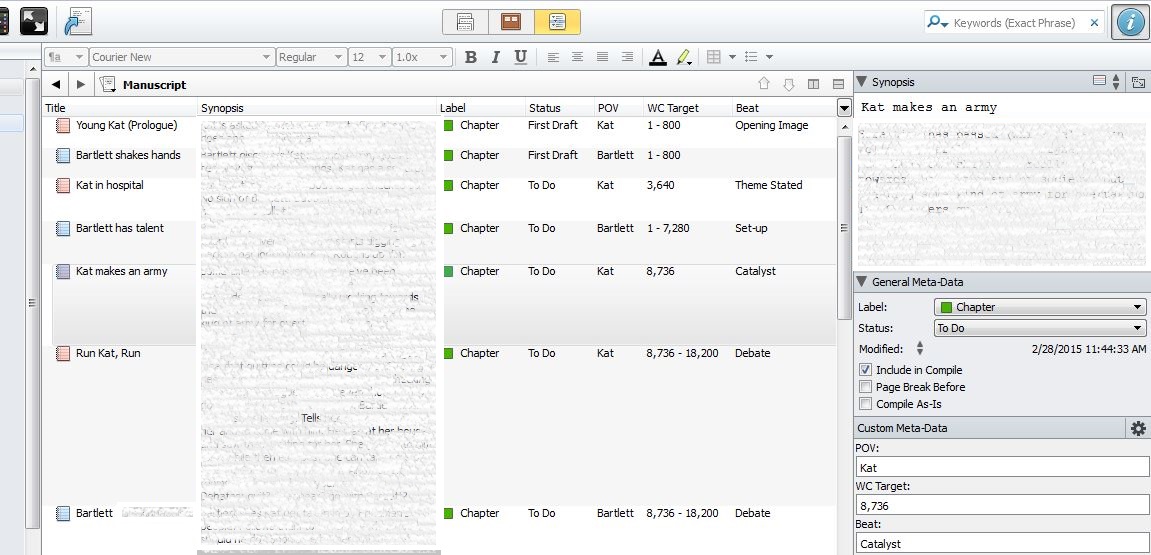Enable Compile As-Is checkbox
This screenshot has width=1151, height=555.
pos(865,404)
